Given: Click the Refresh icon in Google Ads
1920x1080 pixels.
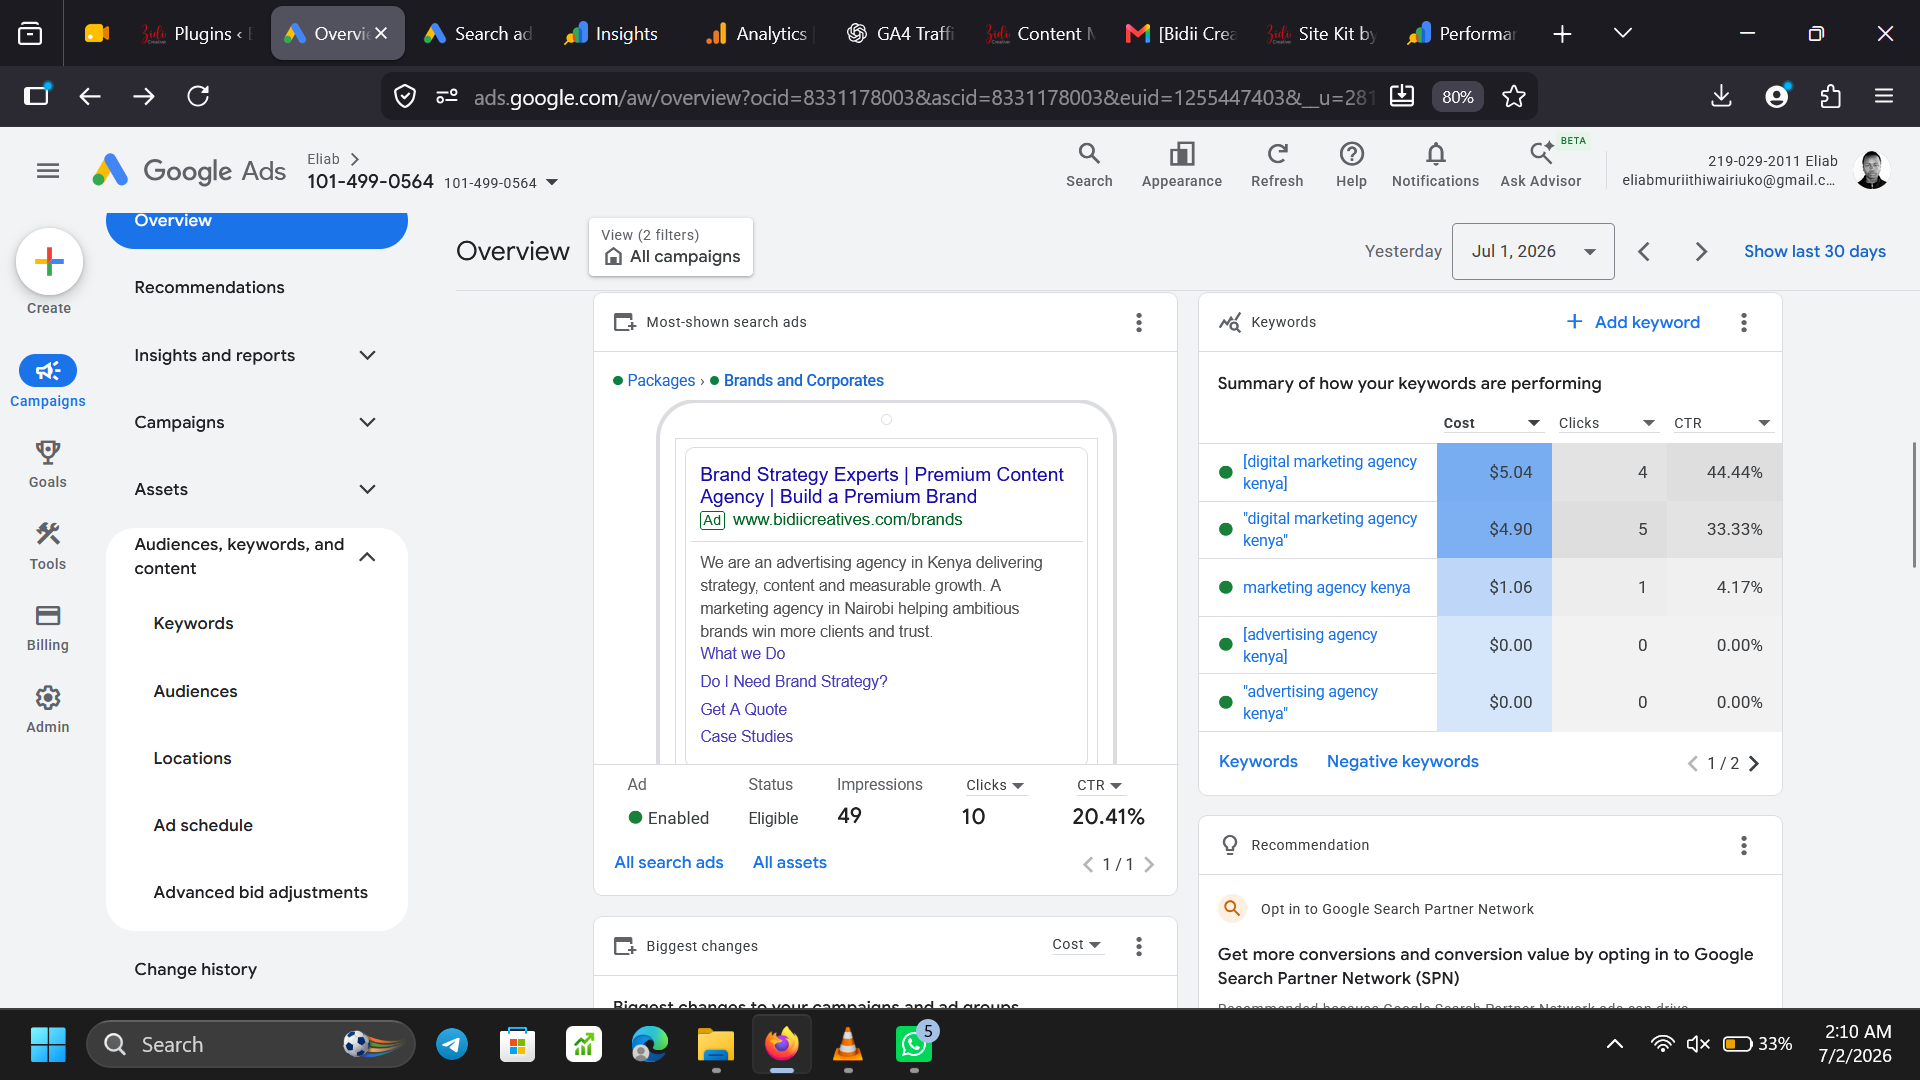Looking at the screenshot, I should [x=1277, y=165].
